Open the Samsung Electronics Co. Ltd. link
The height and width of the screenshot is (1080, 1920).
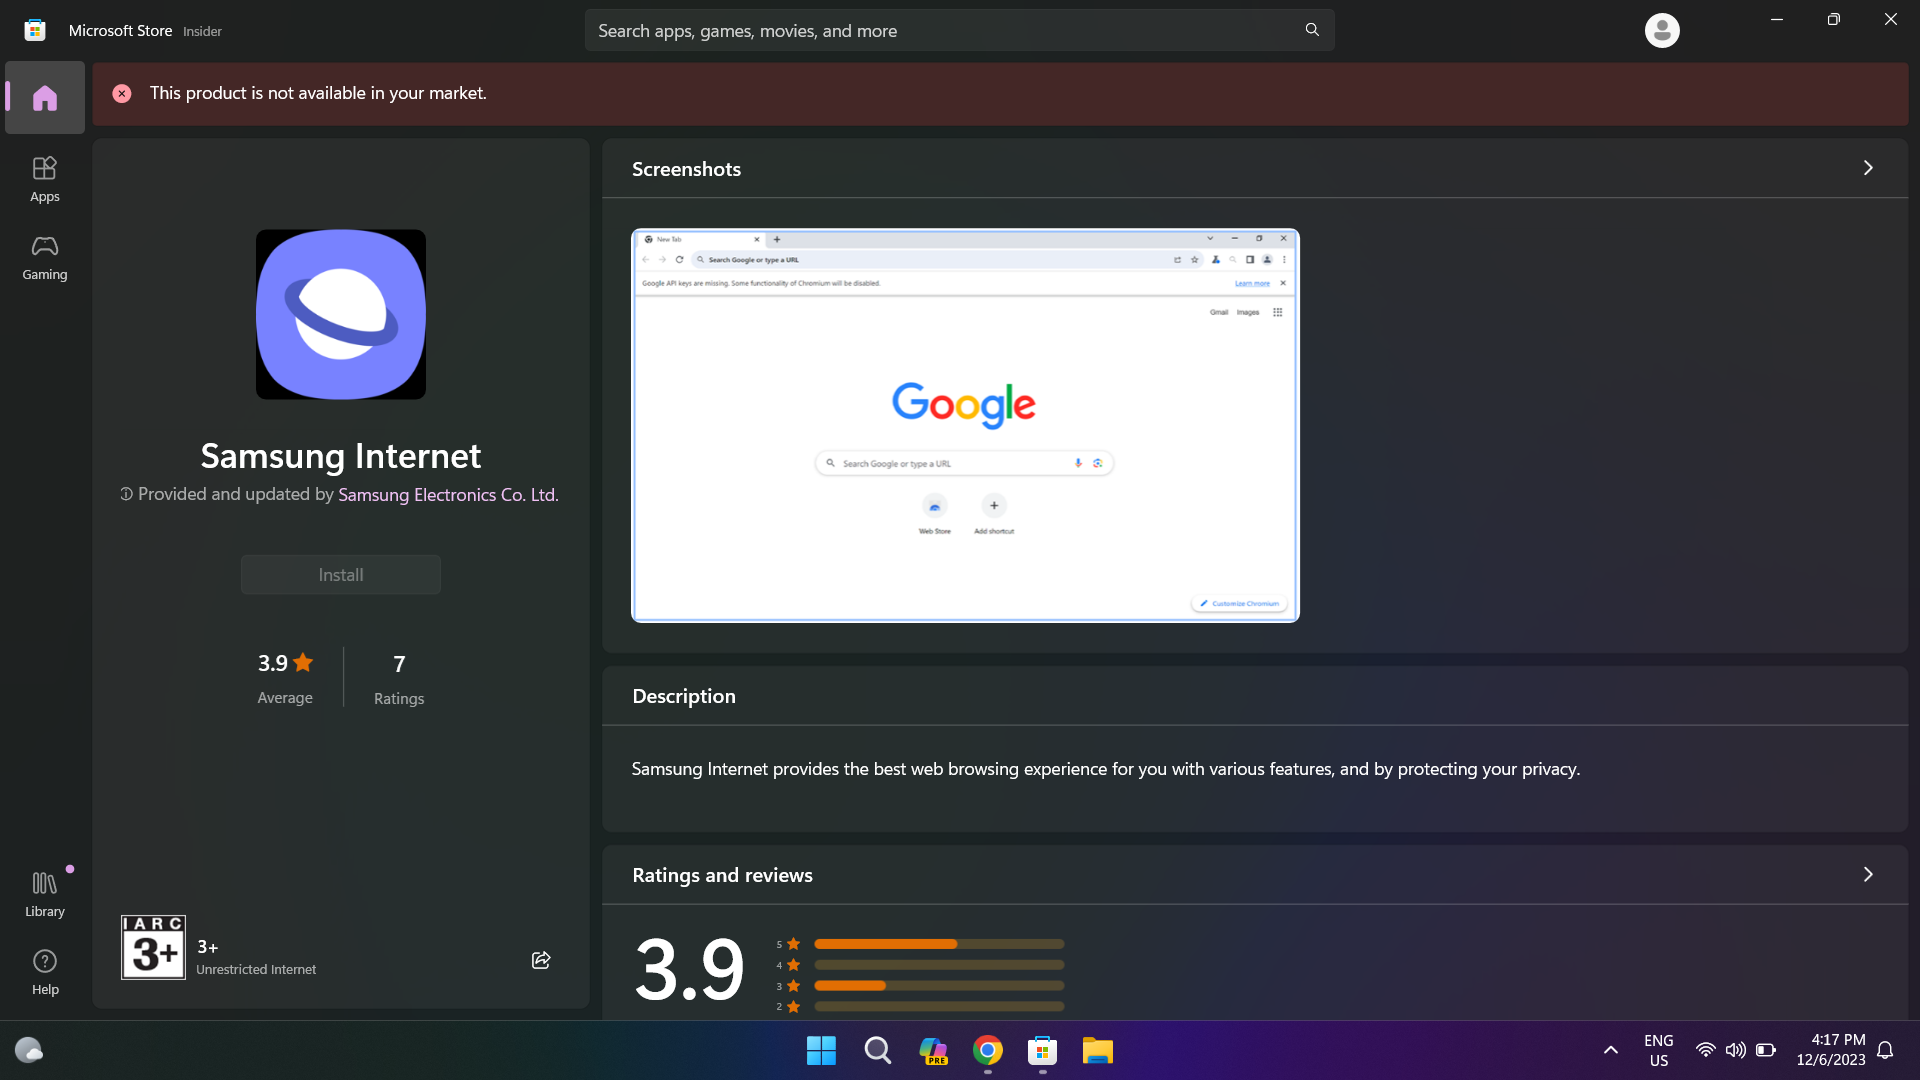tap(448, 494)
